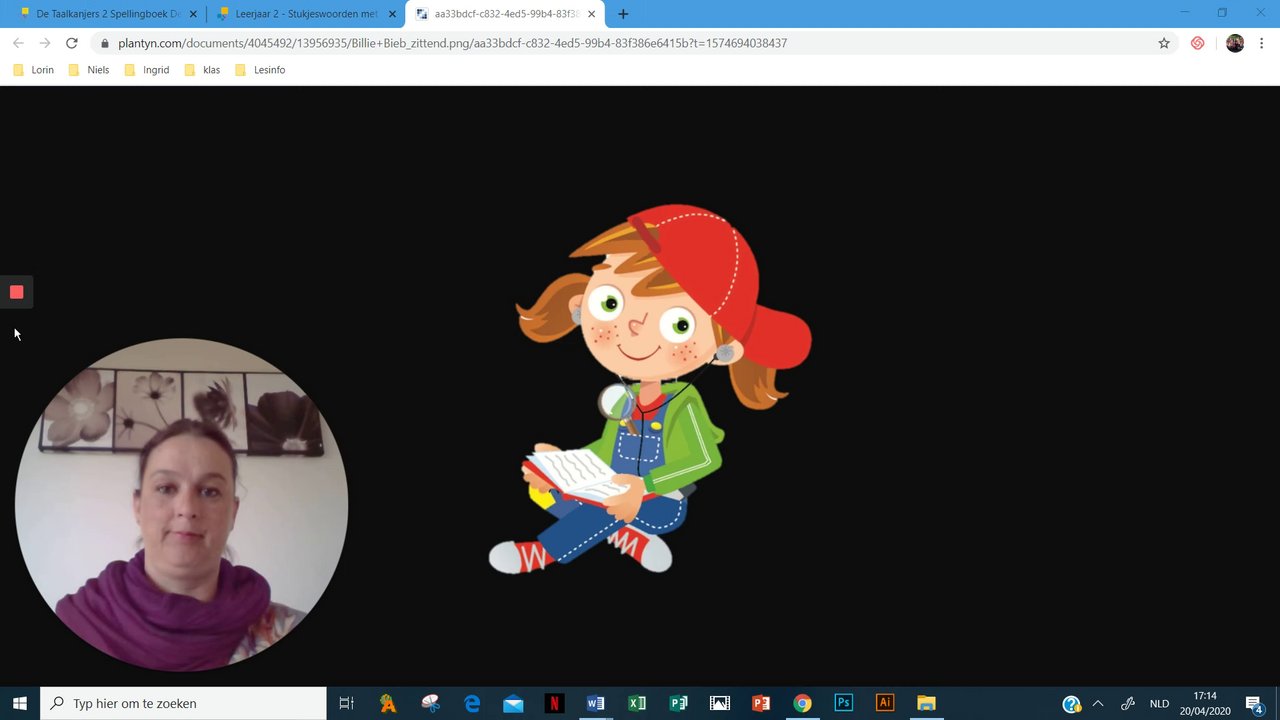Open Microsoft Excel from the taskbar
The image size is (1280, 720).
click(x=637, y=703)
